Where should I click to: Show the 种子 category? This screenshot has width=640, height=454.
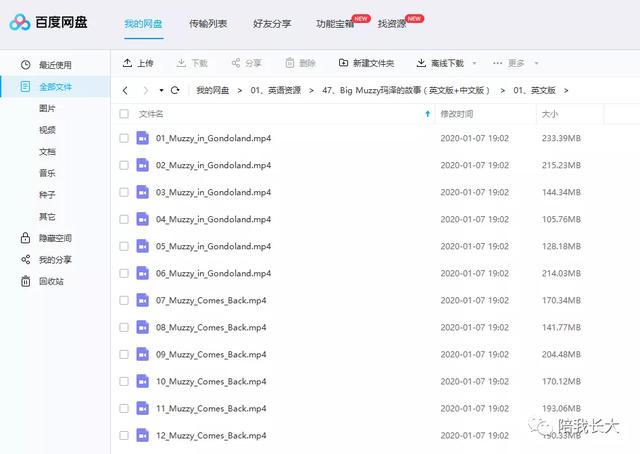[47, 195]
